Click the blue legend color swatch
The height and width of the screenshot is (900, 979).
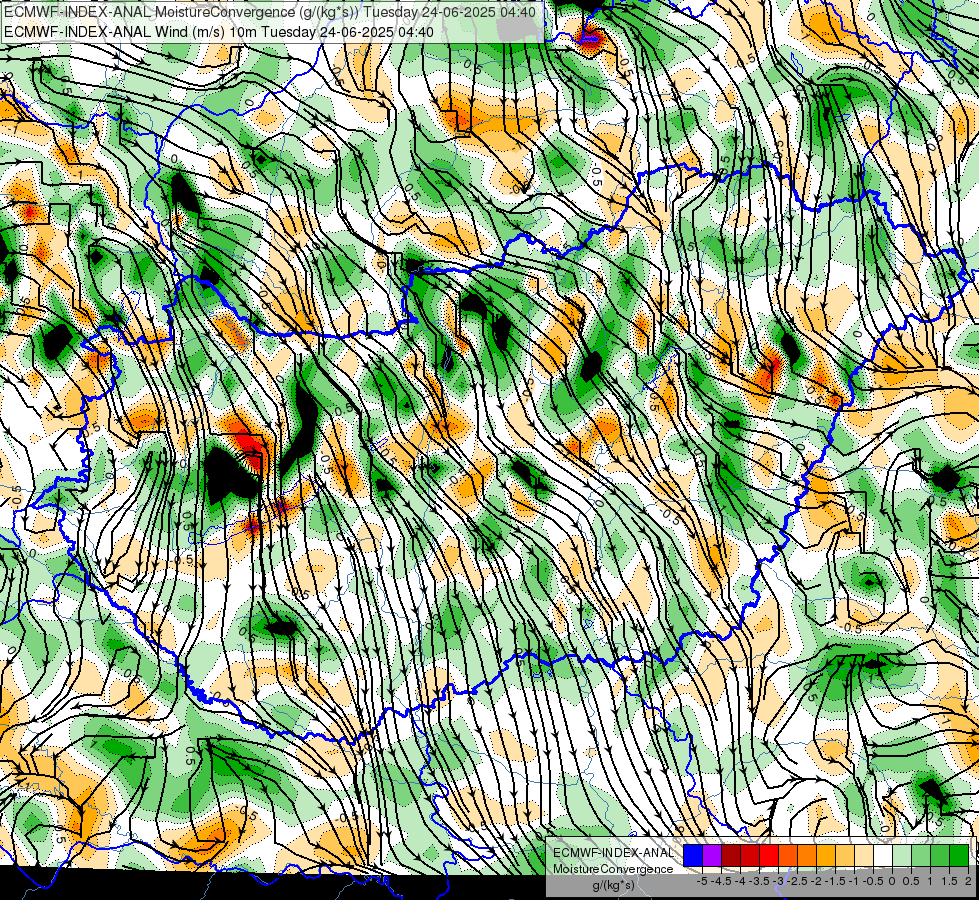tap(693, 856)
